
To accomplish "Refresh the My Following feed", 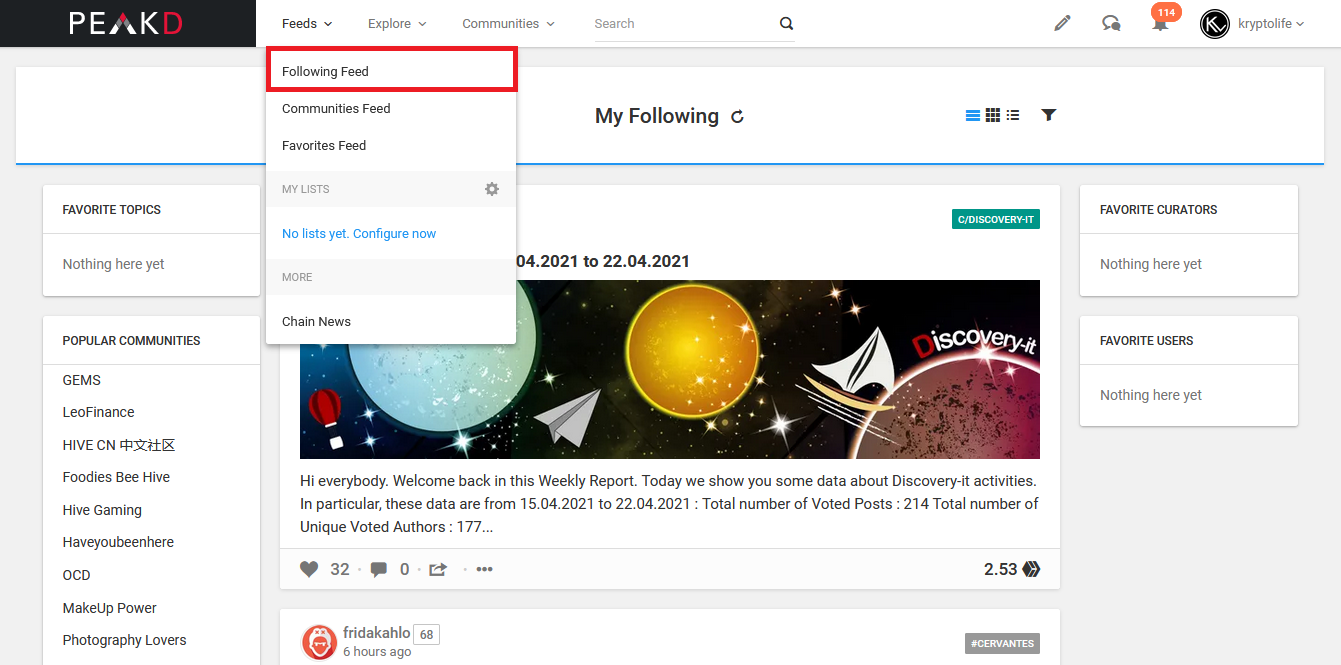I will pos(738,117).
